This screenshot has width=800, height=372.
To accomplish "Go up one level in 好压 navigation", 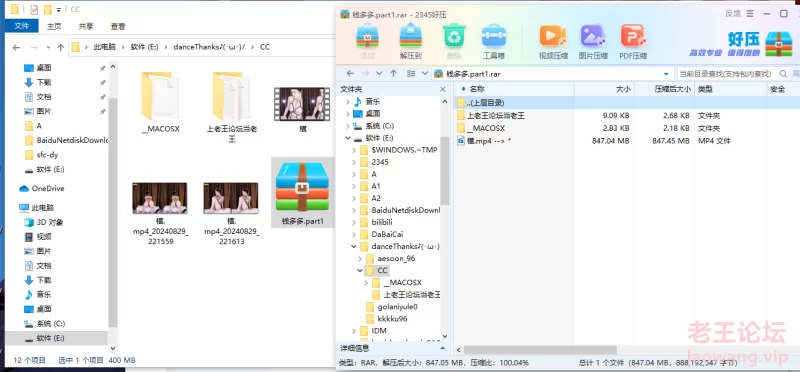I will pyautogui.click(x=393, y=73).
